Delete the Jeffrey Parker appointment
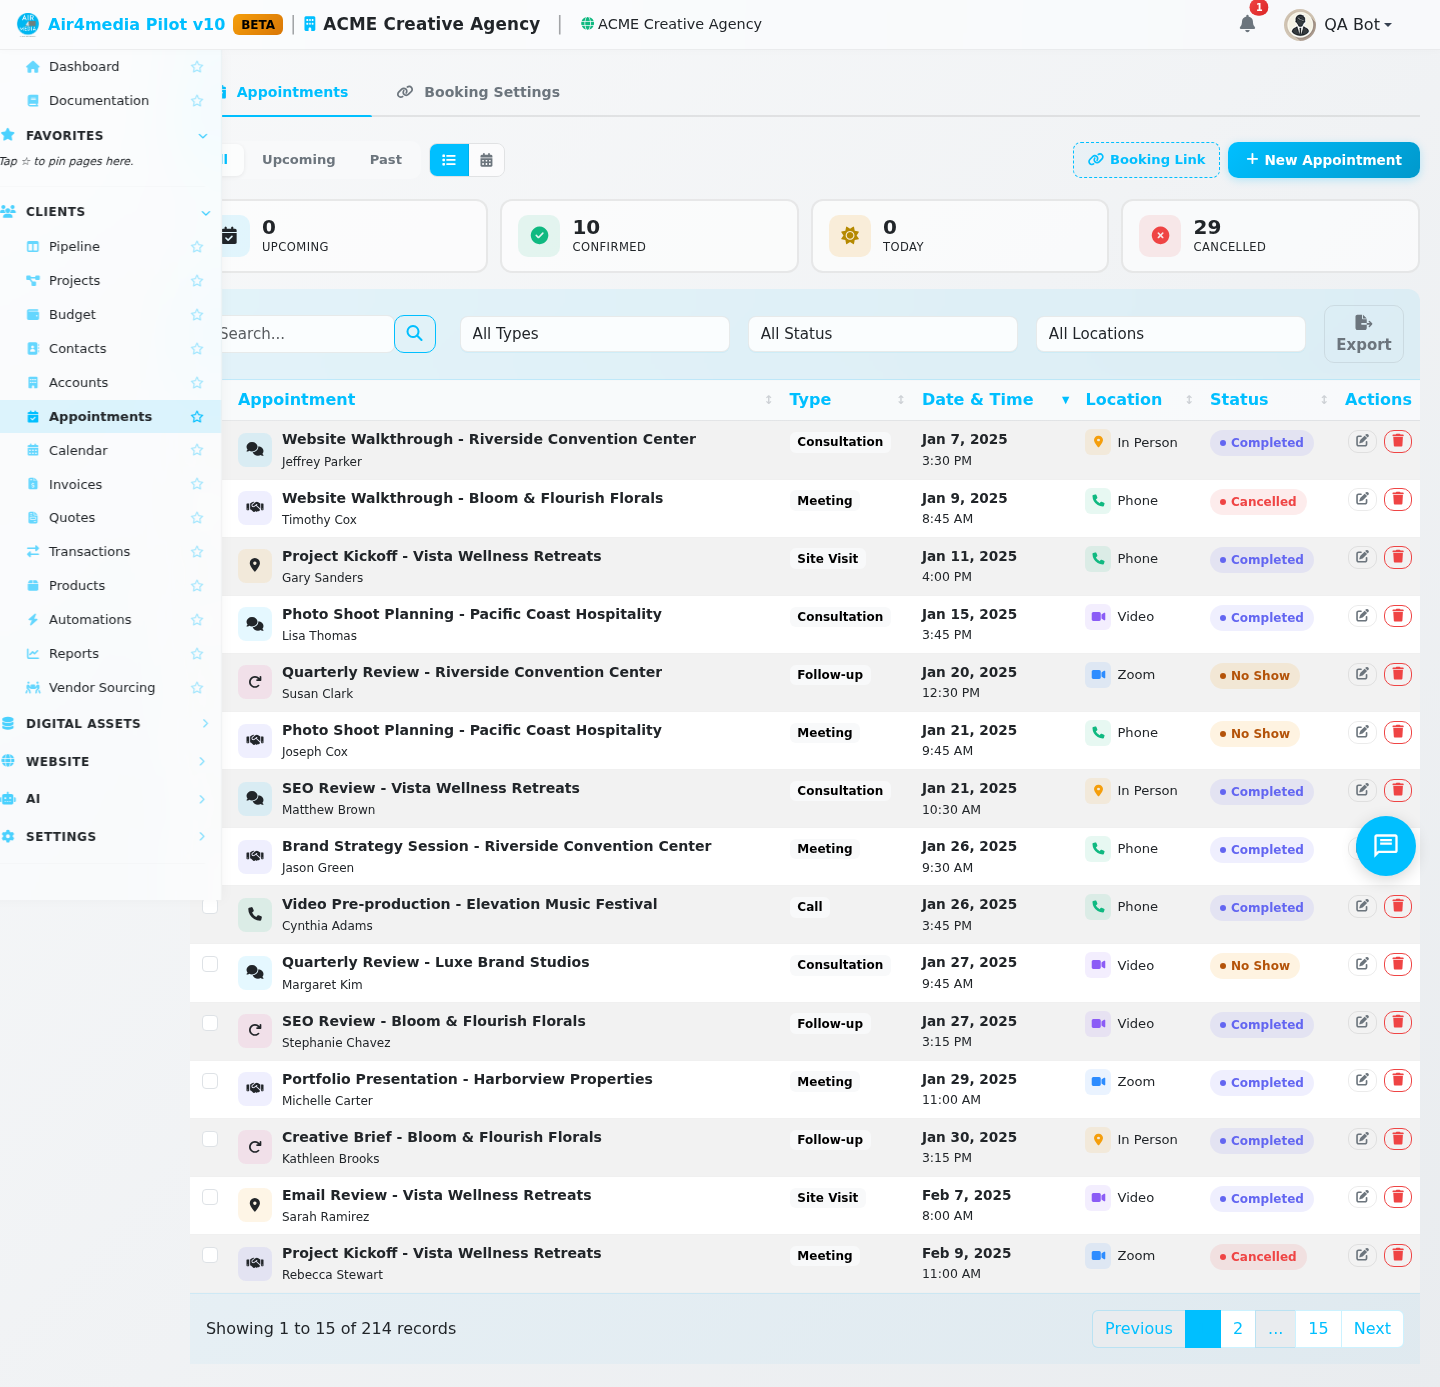1440x1387 pixels. tap(1398, 441)
